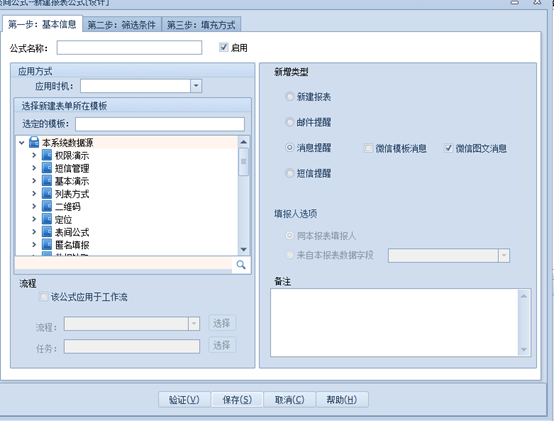
Task: Select the 匿名填报 tree row text
Action: click(72, 245)
